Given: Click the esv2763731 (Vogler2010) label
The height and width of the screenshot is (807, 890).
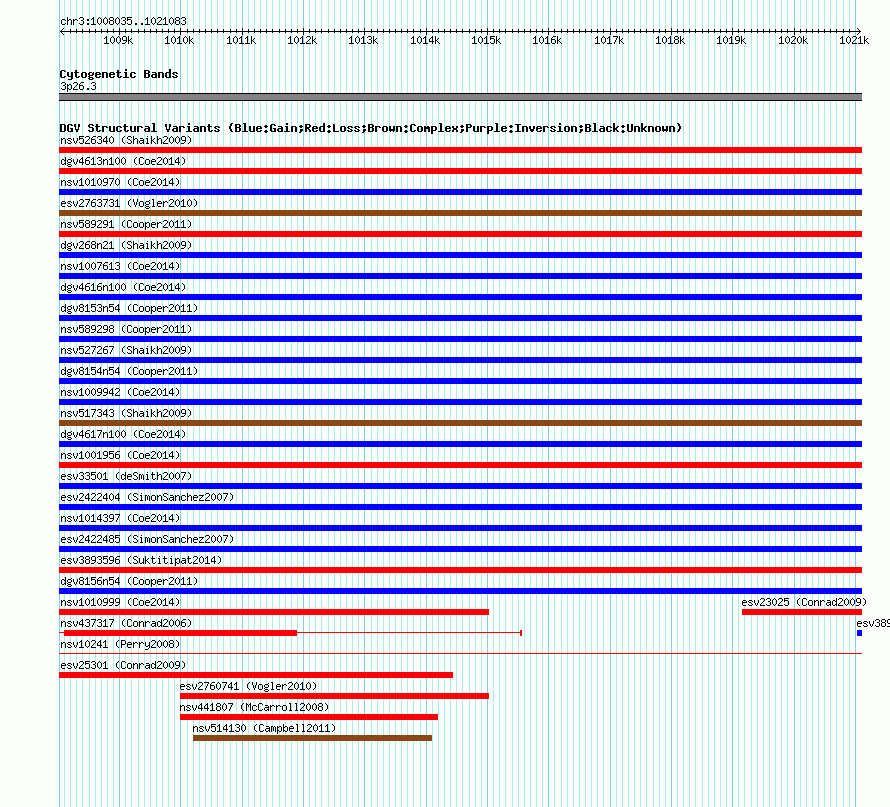Looking at the screenshot, I should click(x=129, y=203).
